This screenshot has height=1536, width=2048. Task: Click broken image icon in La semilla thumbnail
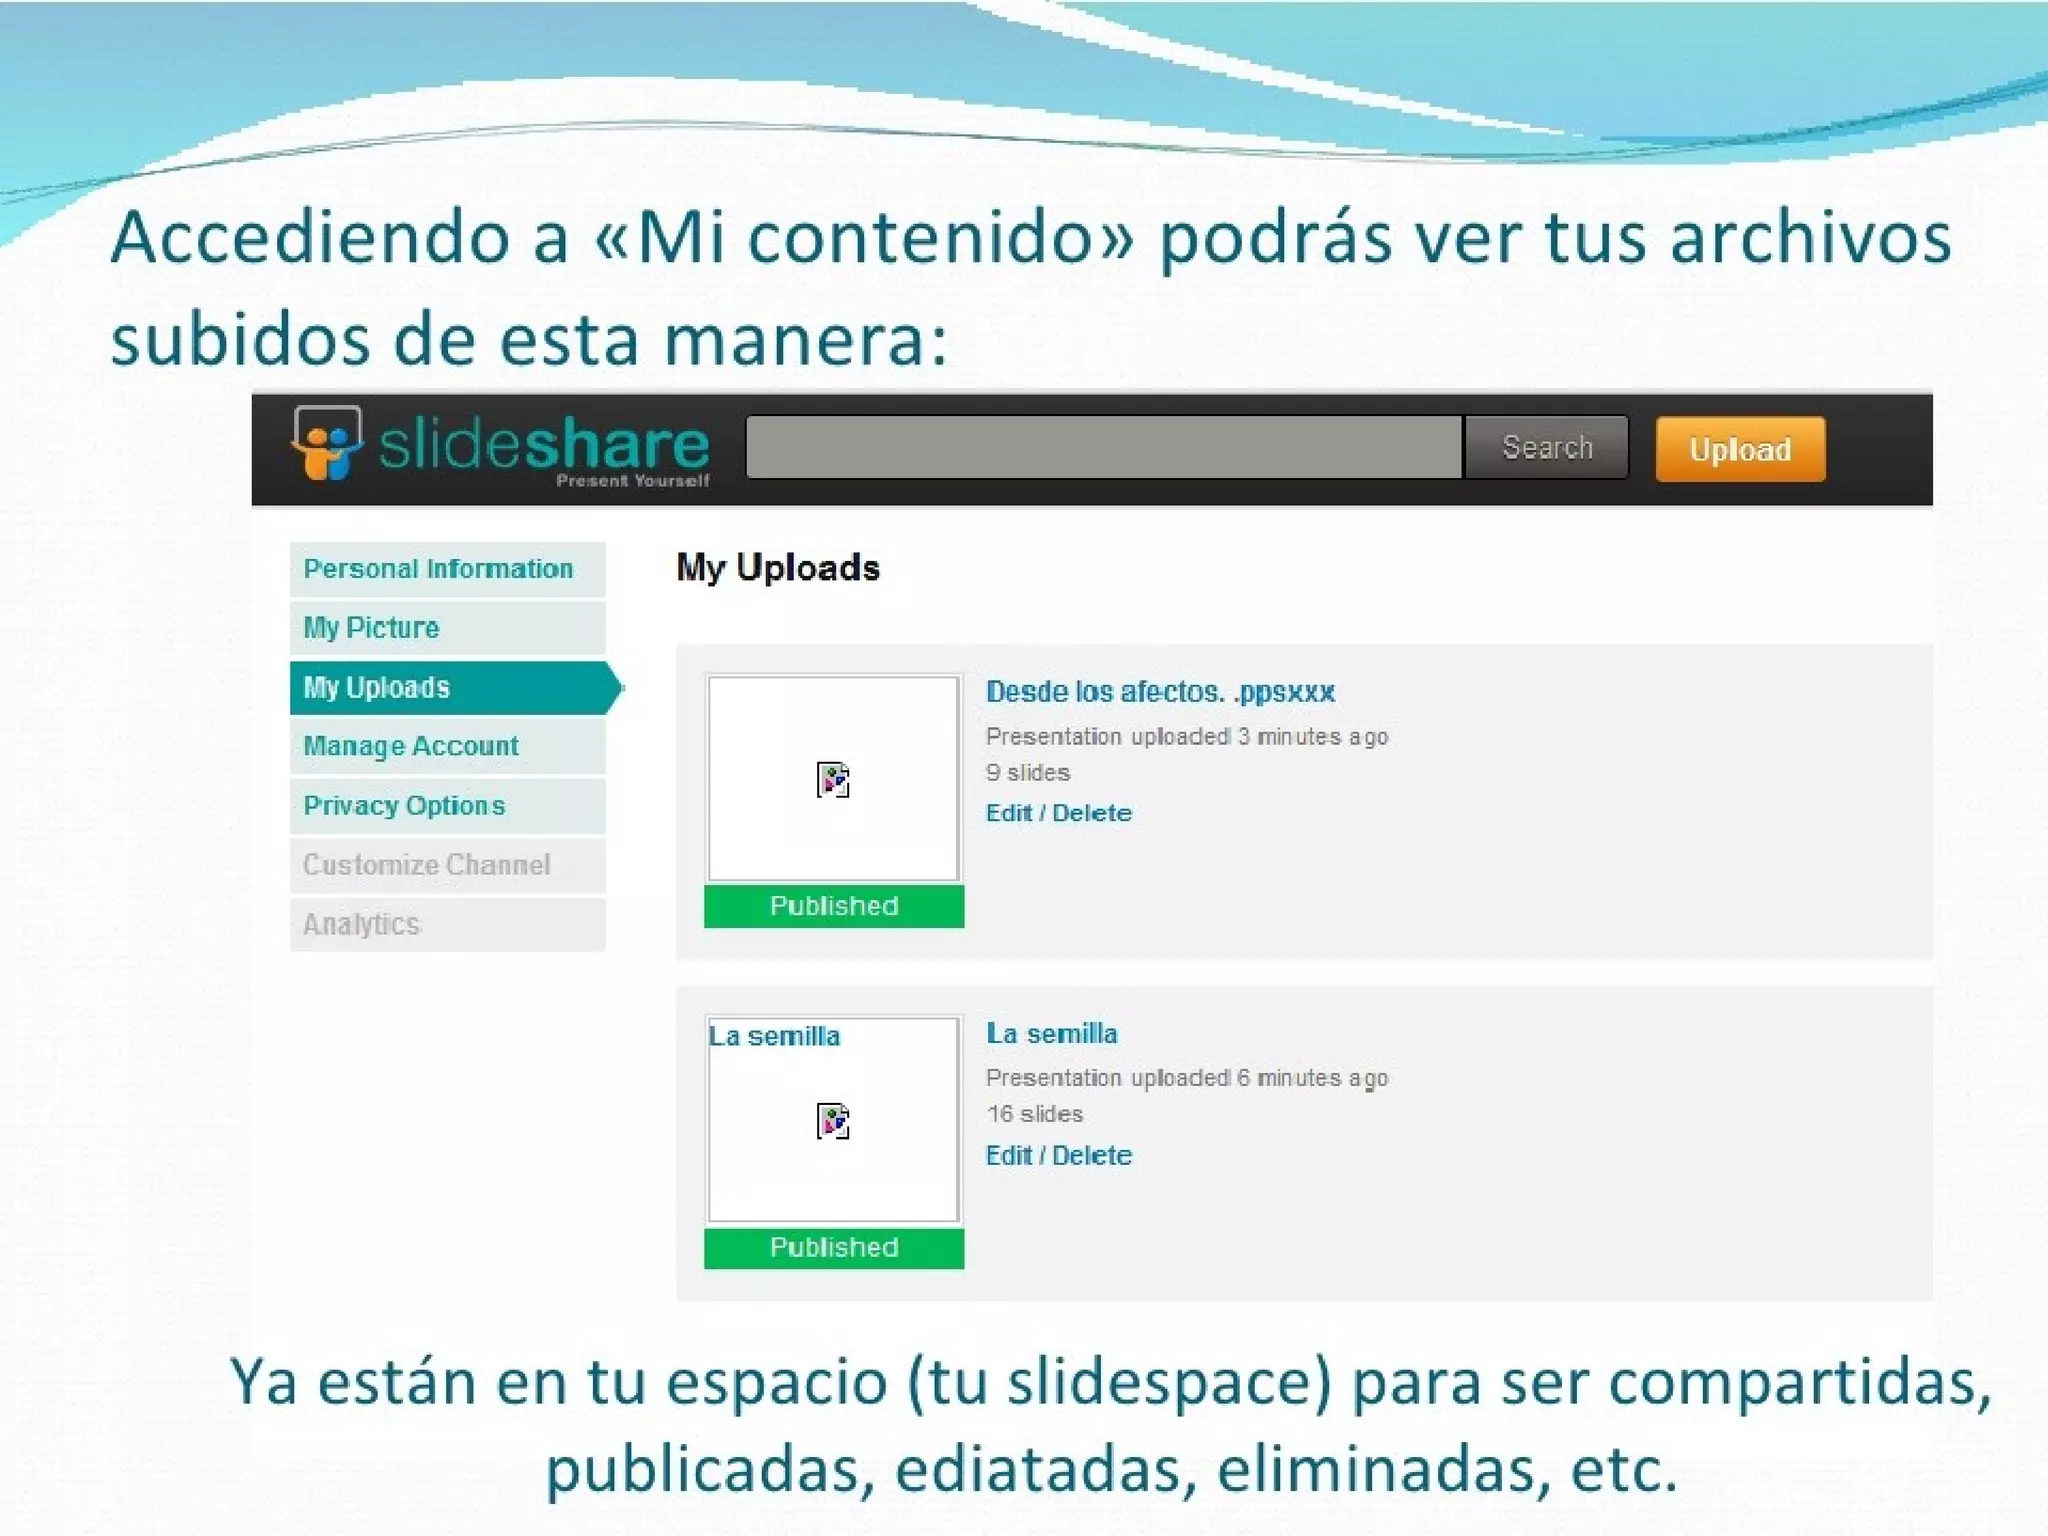[x=833, y=1121]
